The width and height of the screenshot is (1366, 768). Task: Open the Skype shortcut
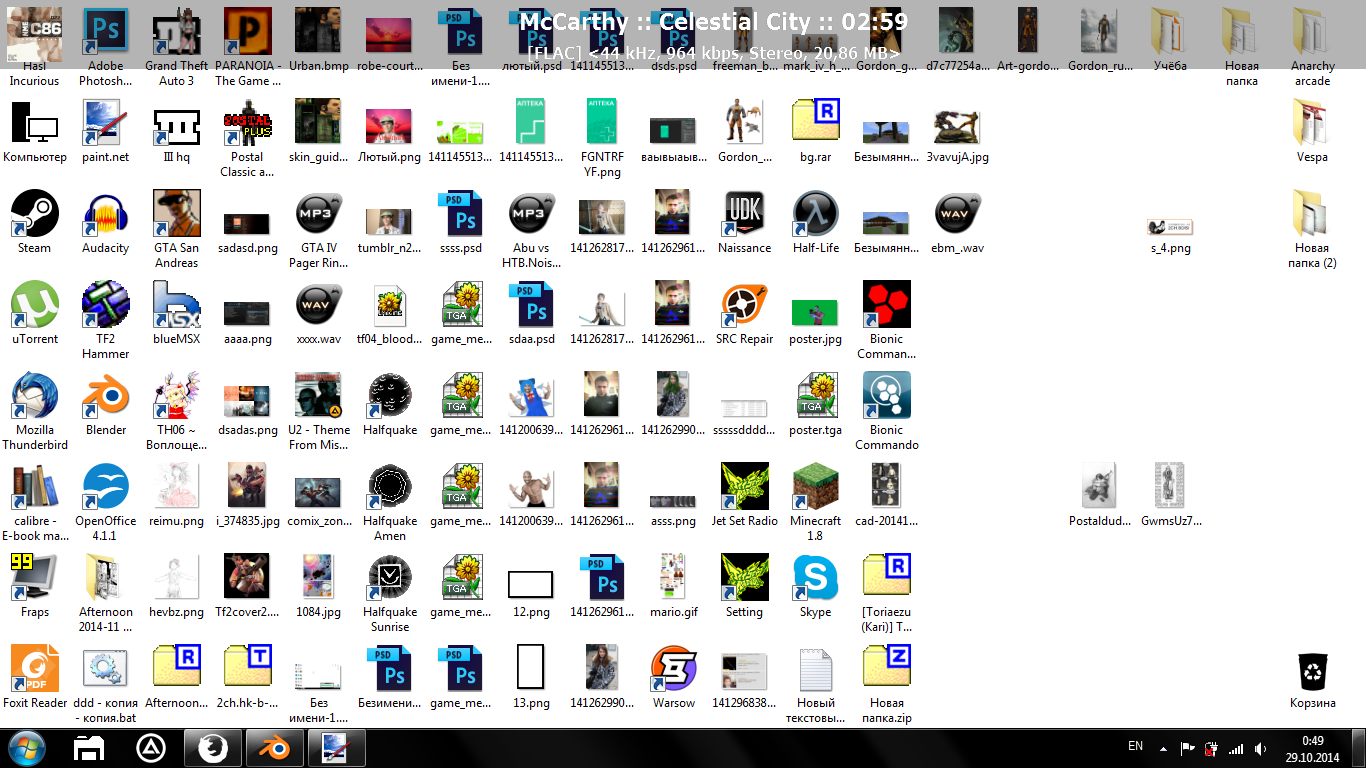click(815, 579)
